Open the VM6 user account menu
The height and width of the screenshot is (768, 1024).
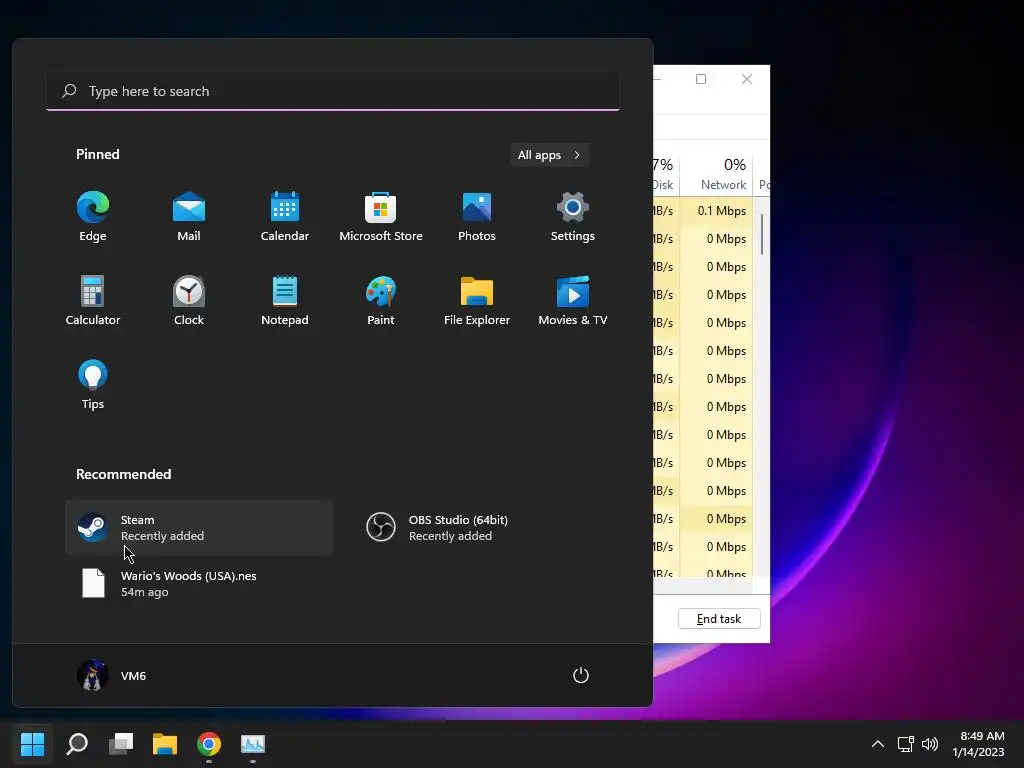pyautogui.click(x=112, y=675)
